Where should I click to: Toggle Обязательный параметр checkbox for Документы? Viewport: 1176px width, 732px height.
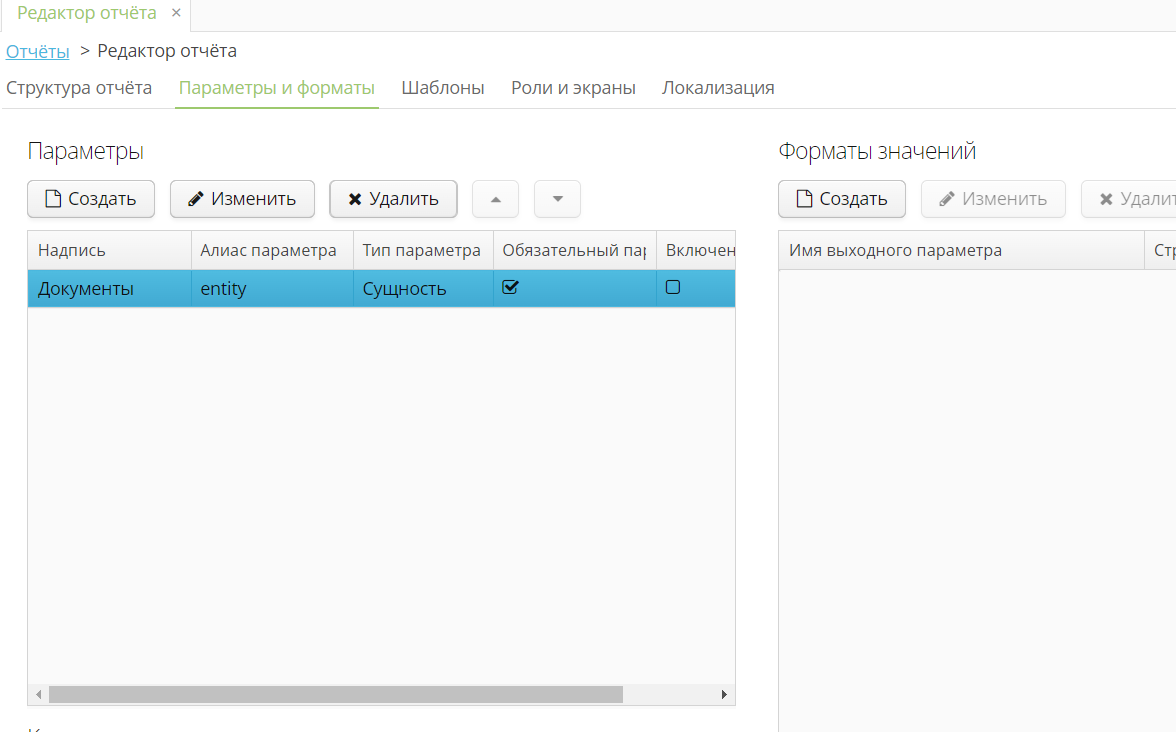coord(510,288)
